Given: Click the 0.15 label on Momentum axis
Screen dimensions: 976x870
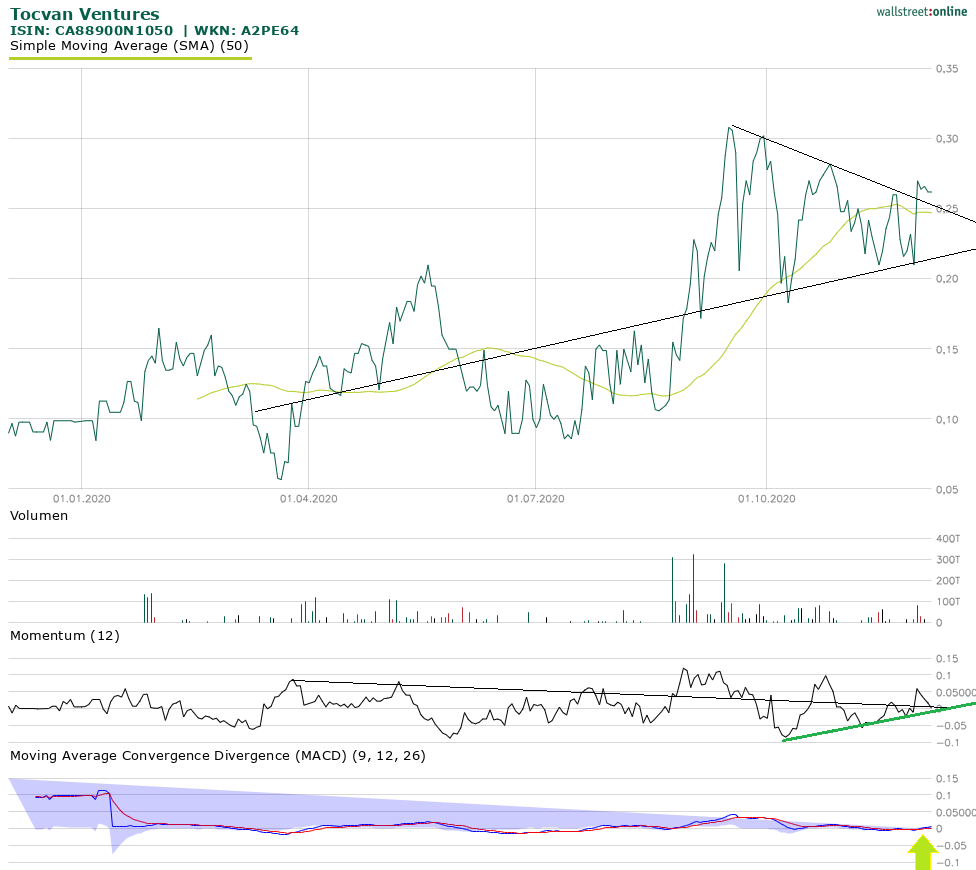Looking at the screenshot, I should 947,659.
